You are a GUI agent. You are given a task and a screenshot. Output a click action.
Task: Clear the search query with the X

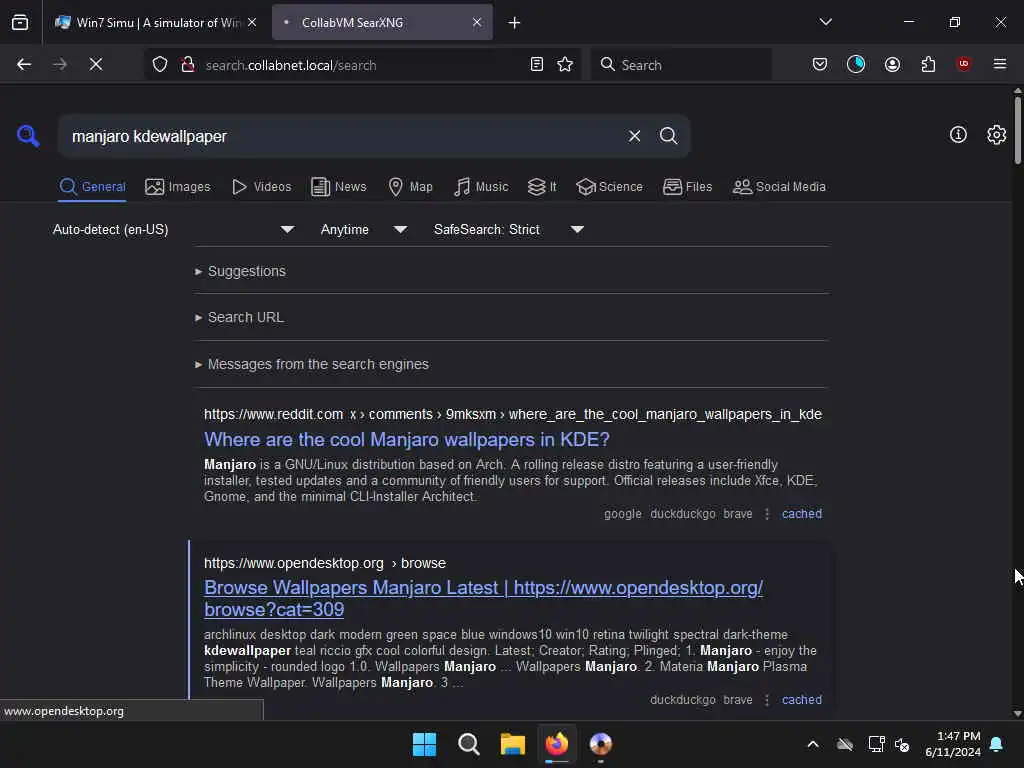(x=634, y=136)
